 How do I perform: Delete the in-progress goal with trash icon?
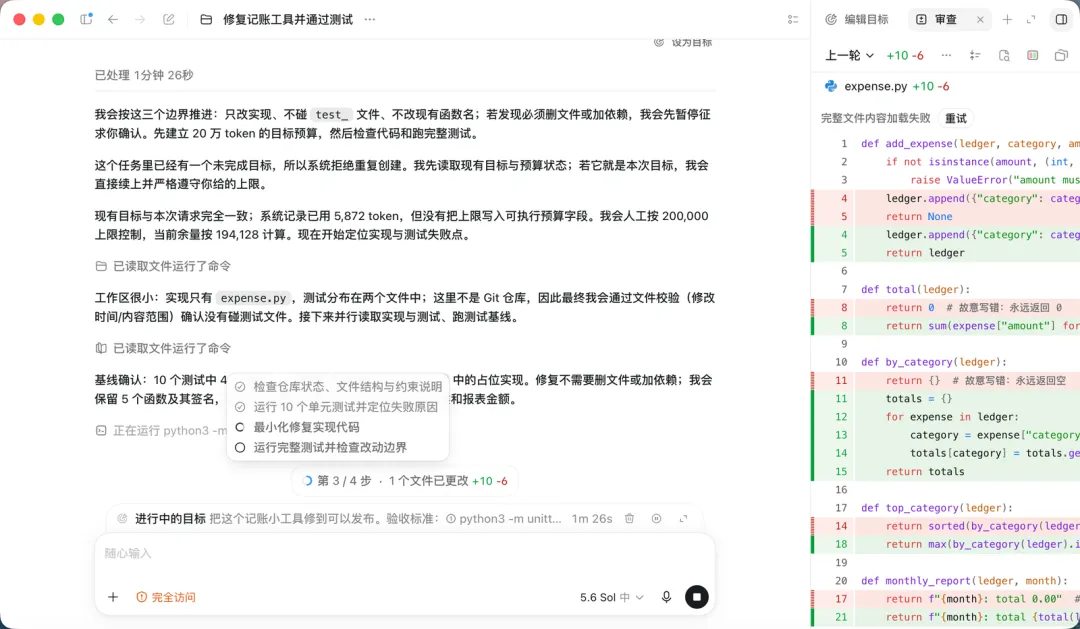click(629, 518)
